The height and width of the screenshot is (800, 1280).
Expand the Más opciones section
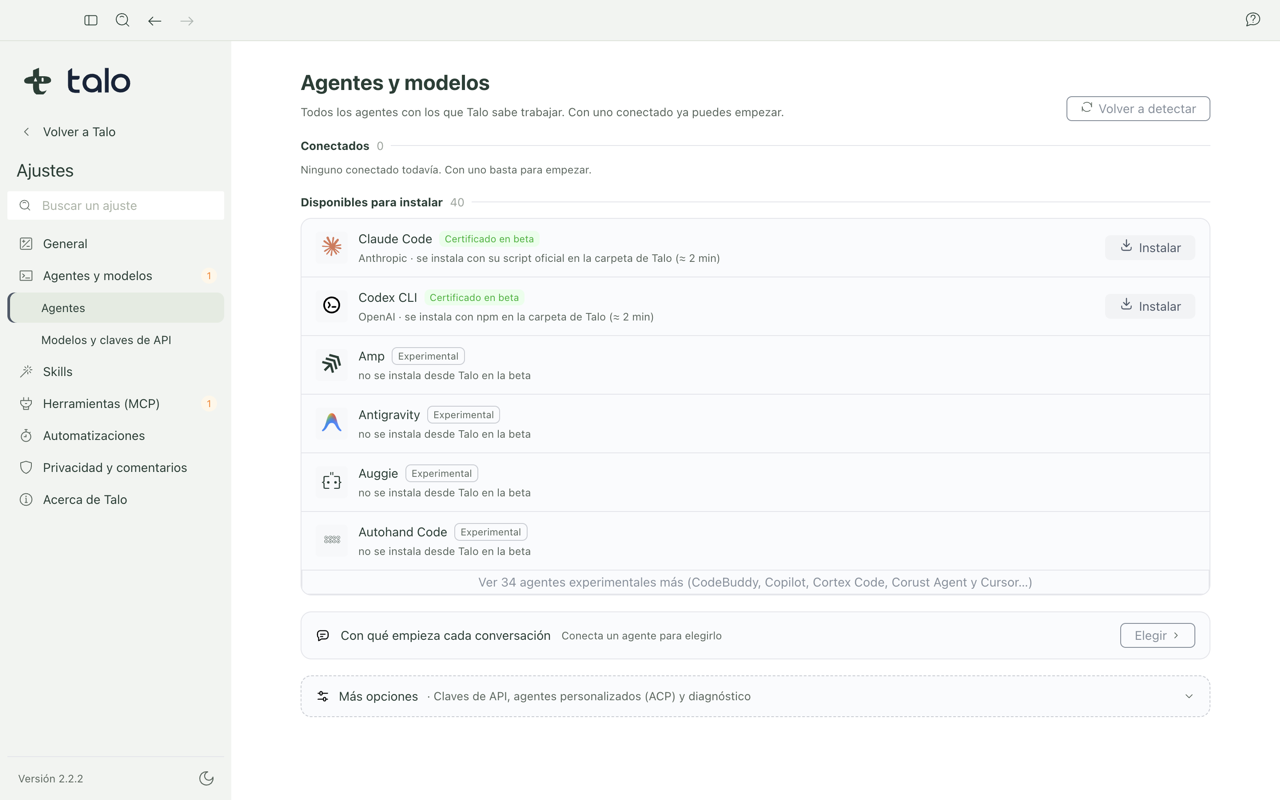(755, 696)
